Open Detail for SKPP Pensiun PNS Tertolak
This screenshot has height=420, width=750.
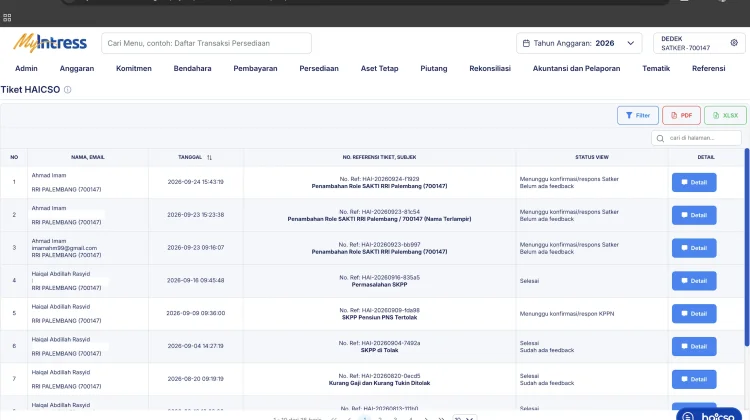click(x=694, y=314)
